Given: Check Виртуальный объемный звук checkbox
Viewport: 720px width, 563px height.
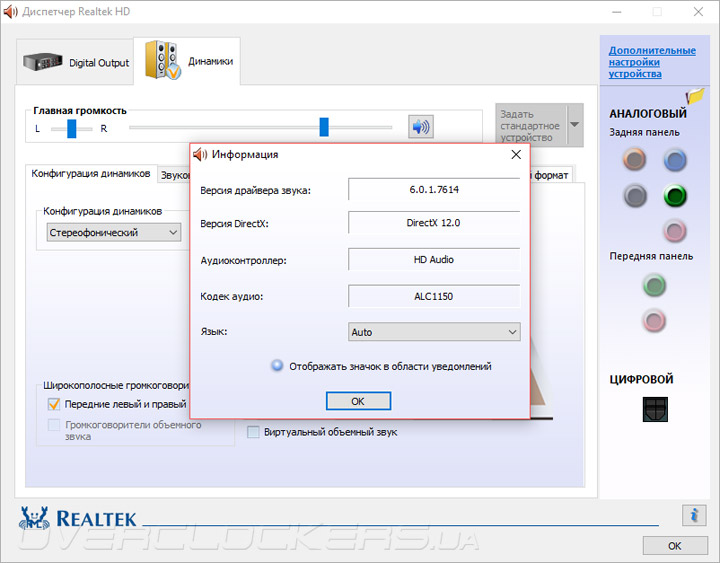Looking at the screenshot, I should [x=253, y=432].
